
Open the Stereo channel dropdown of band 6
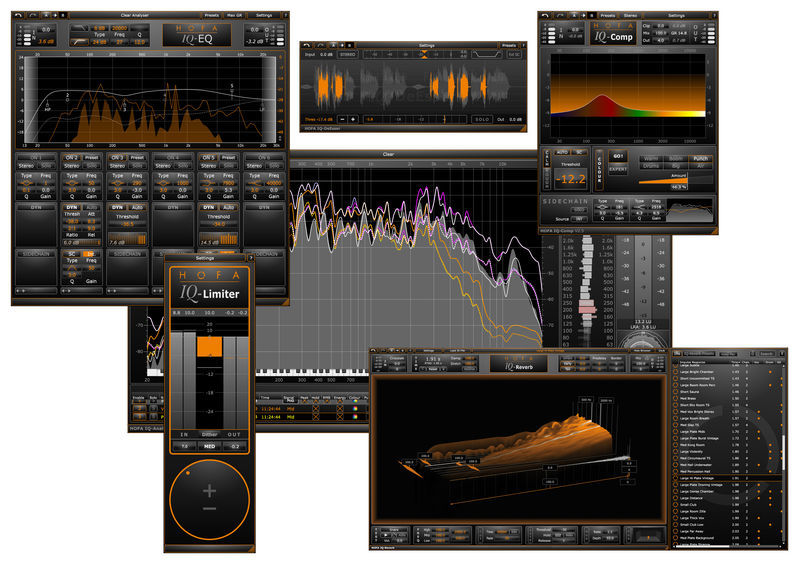point(255,166)
